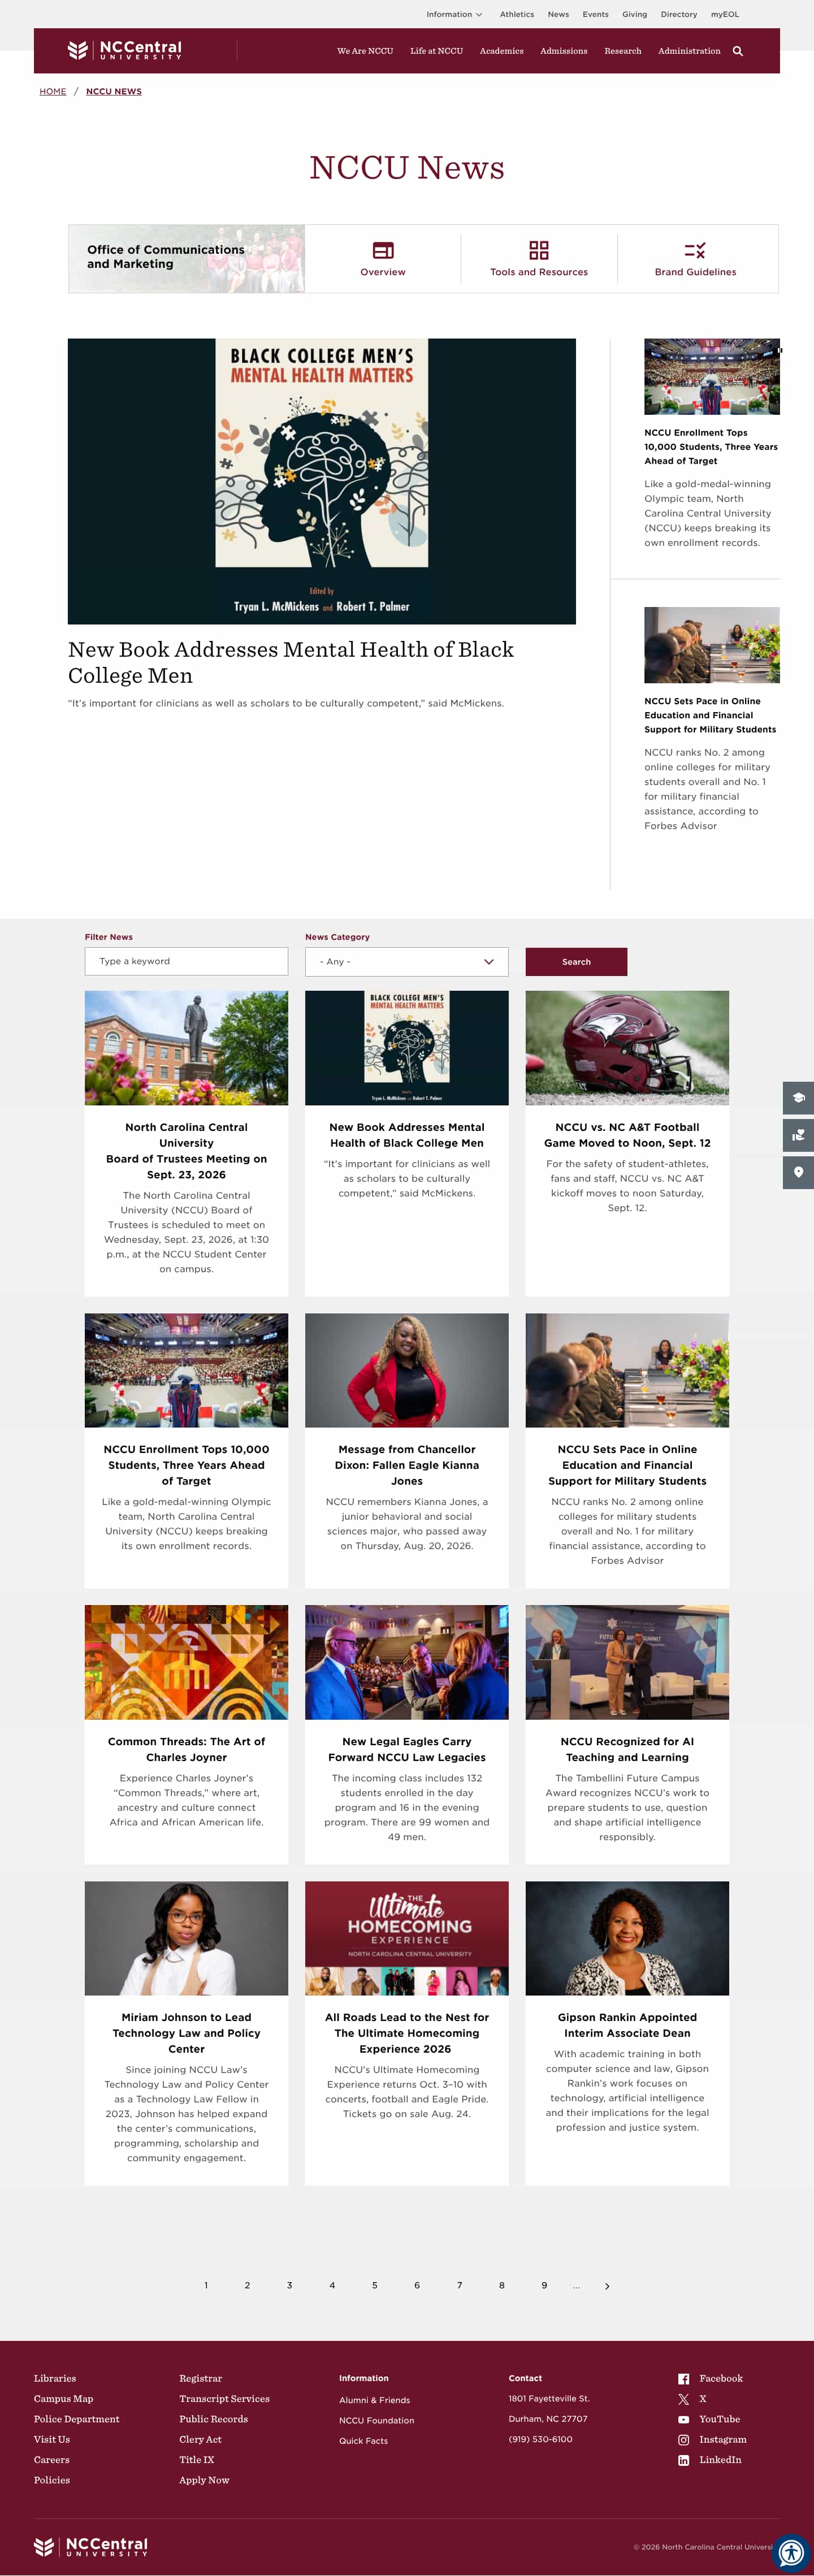Image resolution: width=814 pixels, height=2576 pixels.
Task: Open Campus Map footer link
Action: click(x=63, y=2398)
